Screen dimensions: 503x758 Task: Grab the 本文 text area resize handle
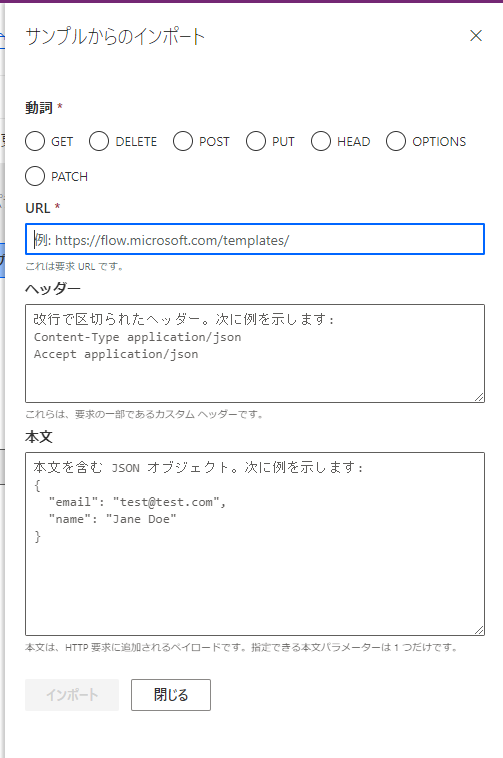tap(479, 629)
